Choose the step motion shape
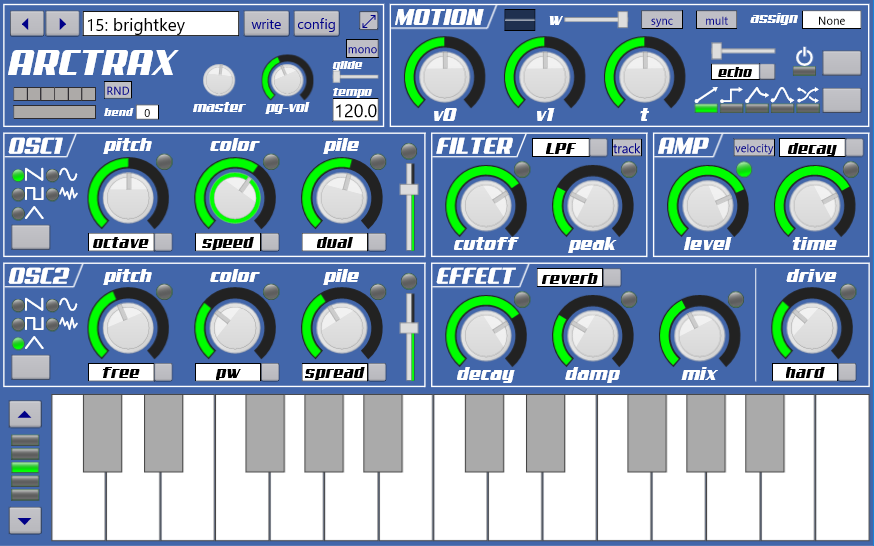Image resolution: width=874 pixels, height=546 pixels. (731, 100)
